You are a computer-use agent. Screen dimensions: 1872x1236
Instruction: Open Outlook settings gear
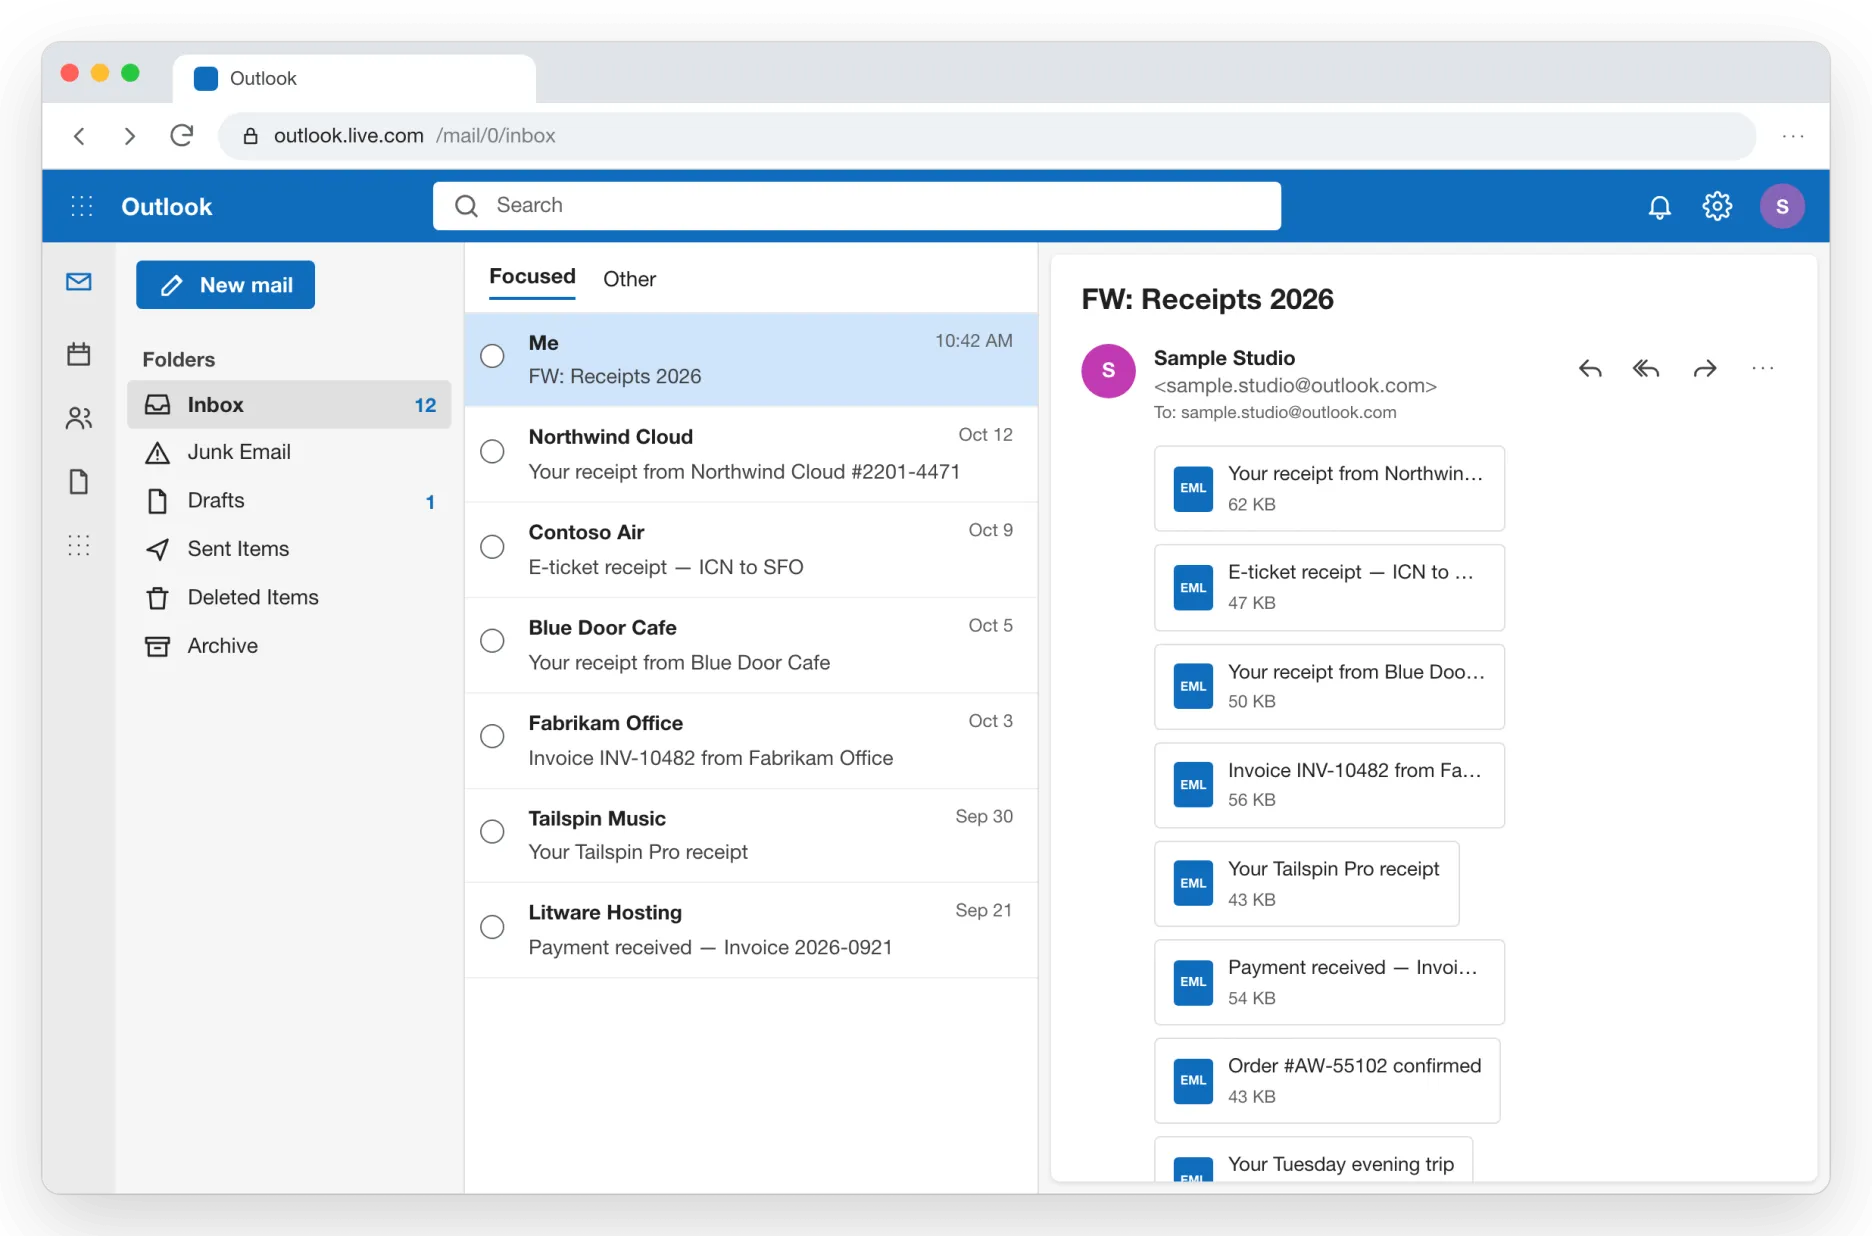[1717, 206]
